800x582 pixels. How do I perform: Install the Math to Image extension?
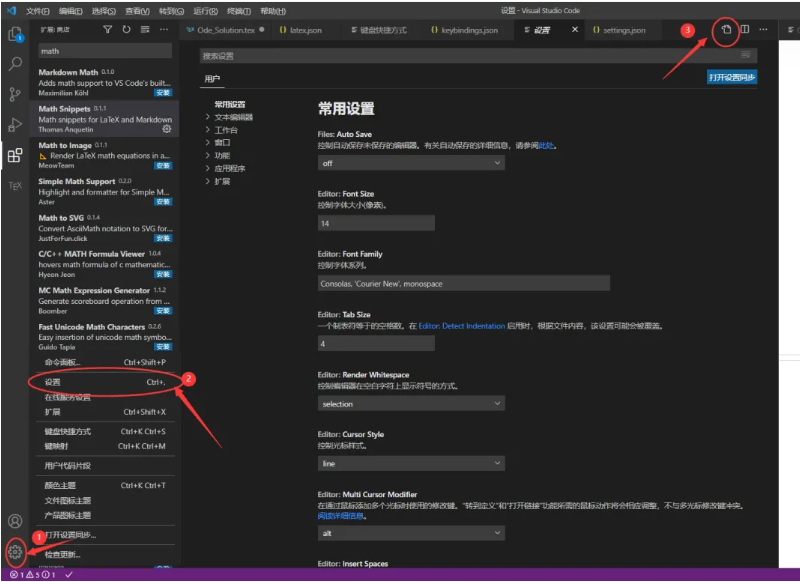pyautogui.click(x=163, y=166)
